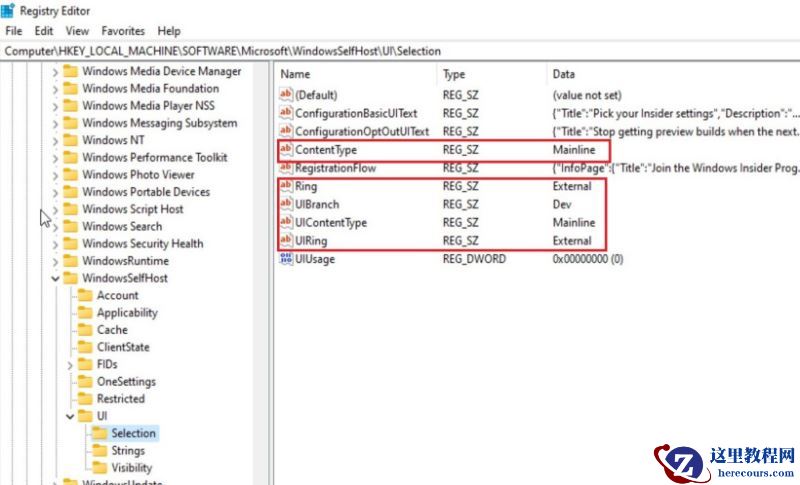Select the Restricted folder icon

click(85, 399)
